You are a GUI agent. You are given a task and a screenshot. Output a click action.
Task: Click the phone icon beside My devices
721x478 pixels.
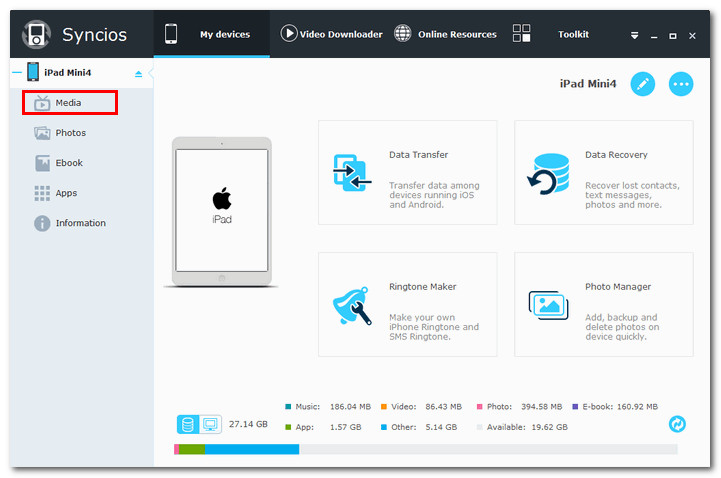coord(171,34)
